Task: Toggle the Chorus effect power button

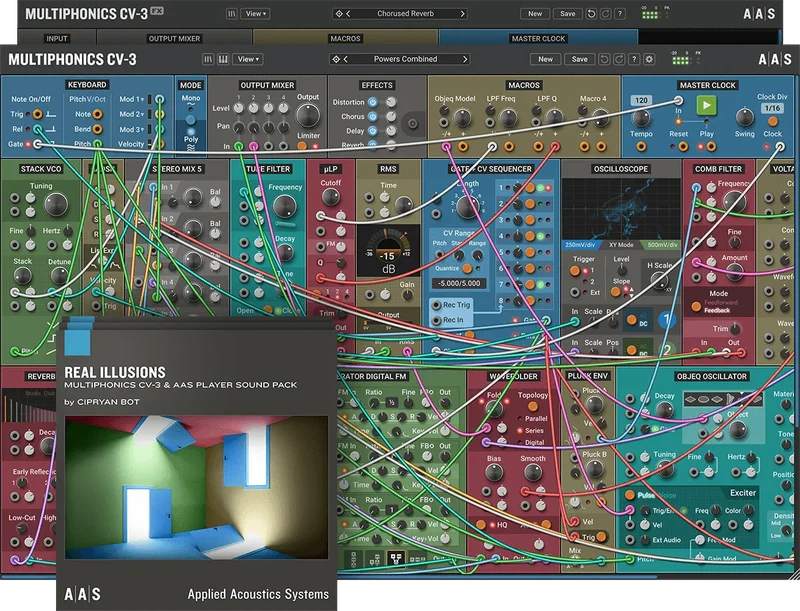Action: point(373,117)
